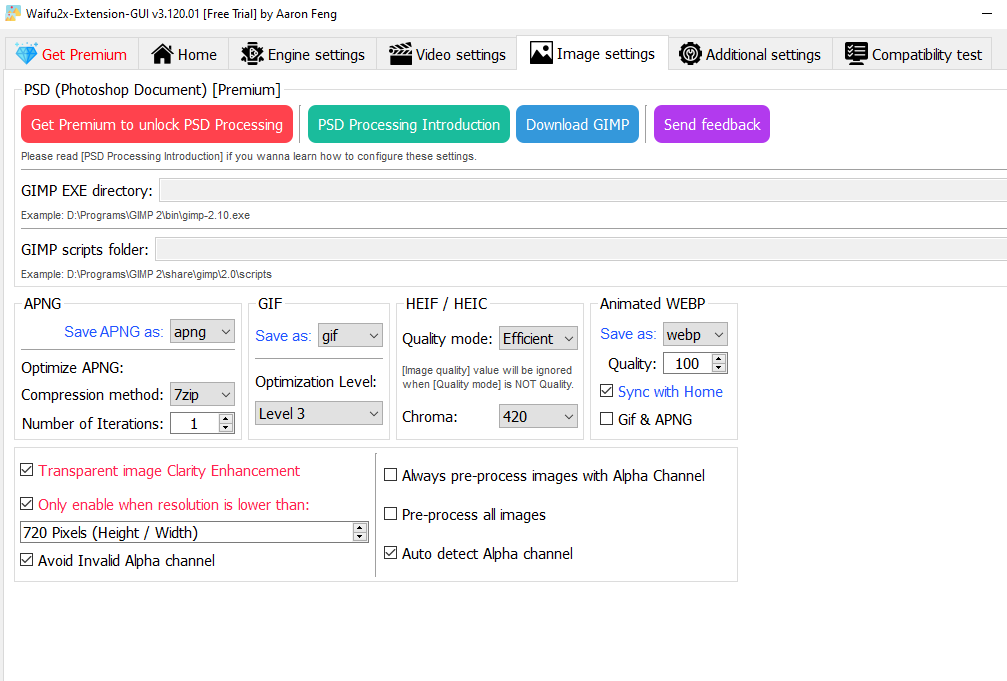Toggle Avoid Invalid Alpha channel
Image resolution: width=1007 pixels, height=681 pixels.
26,560
